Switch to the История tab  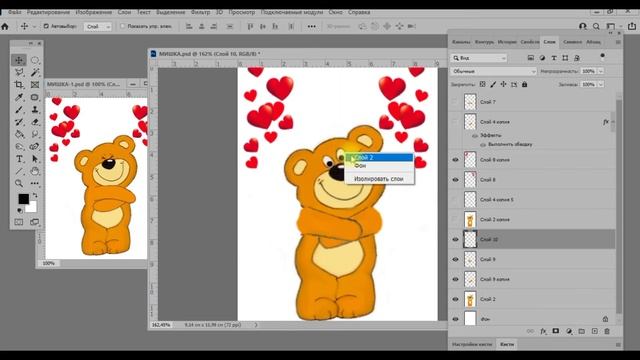pos(507,42)
